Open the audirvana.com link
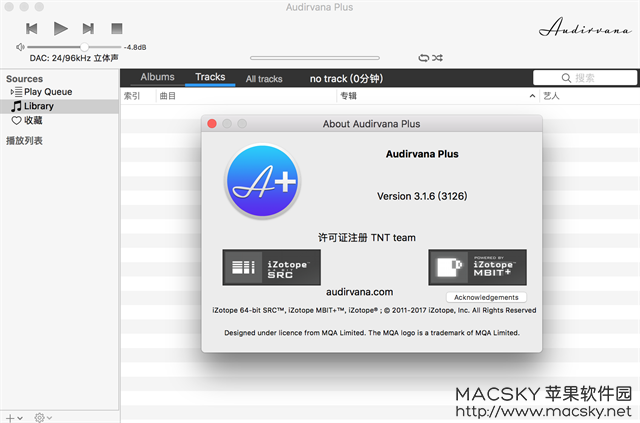Screen dimensions: 640x423 (360, 292)
